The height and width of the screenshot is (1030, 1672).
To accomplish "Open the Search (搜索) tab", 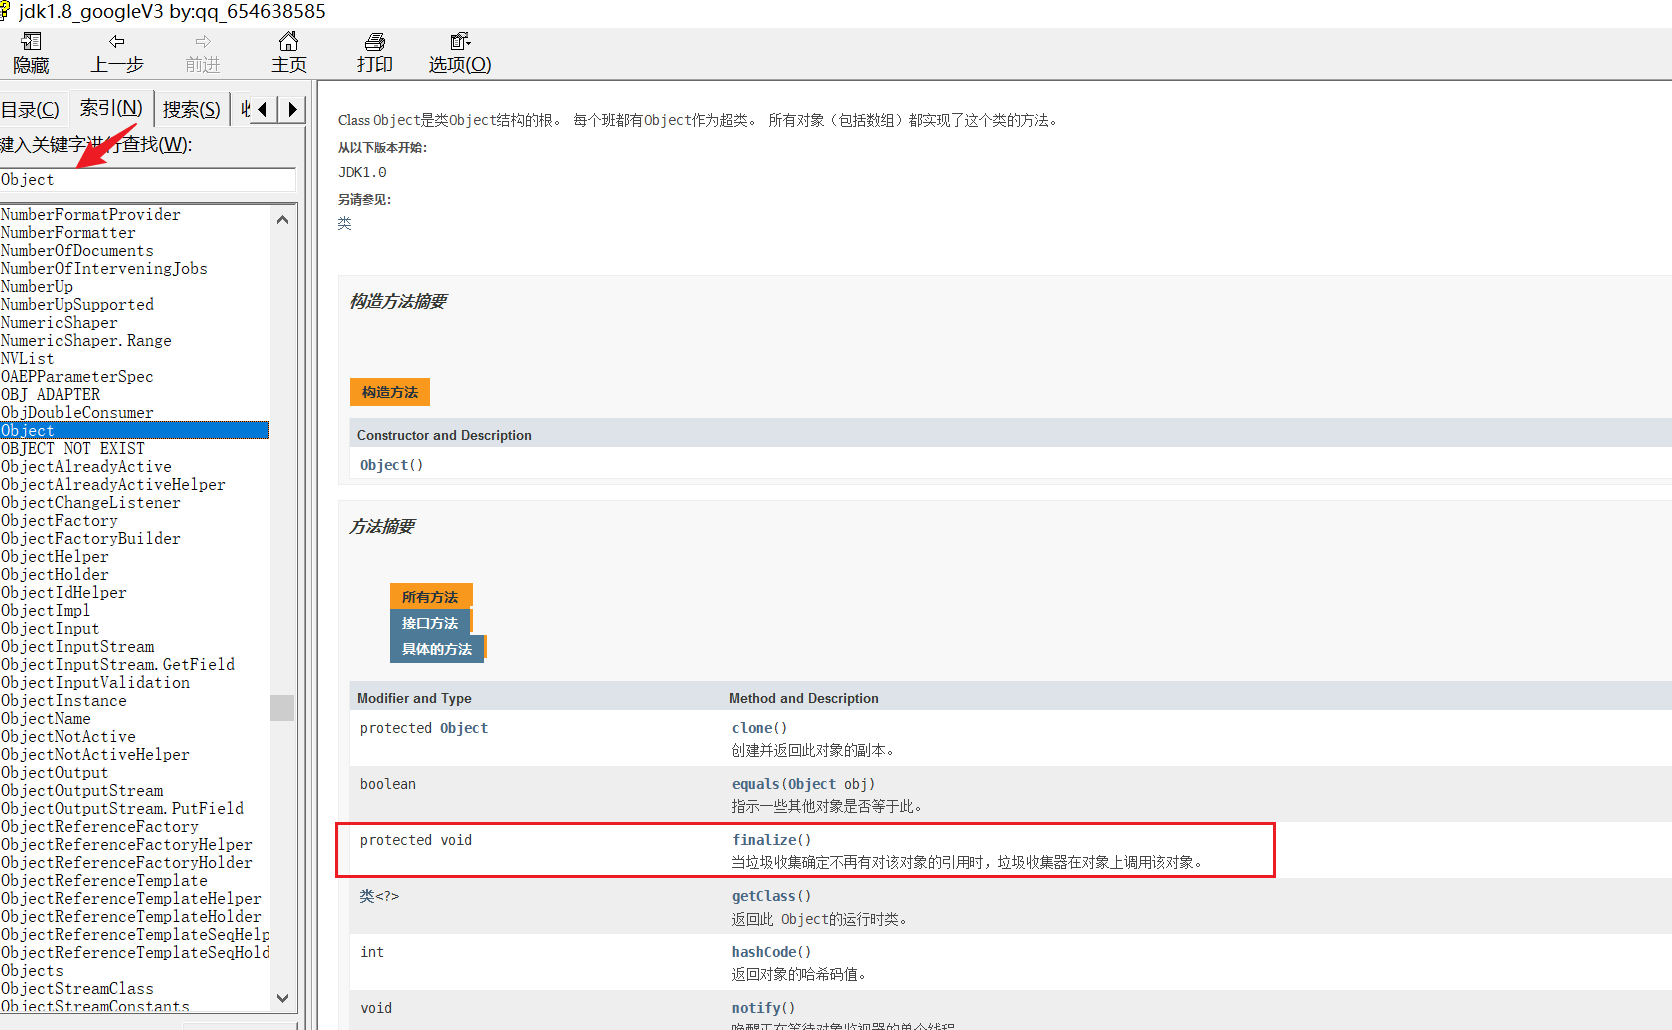I will (x=191, y=109).
